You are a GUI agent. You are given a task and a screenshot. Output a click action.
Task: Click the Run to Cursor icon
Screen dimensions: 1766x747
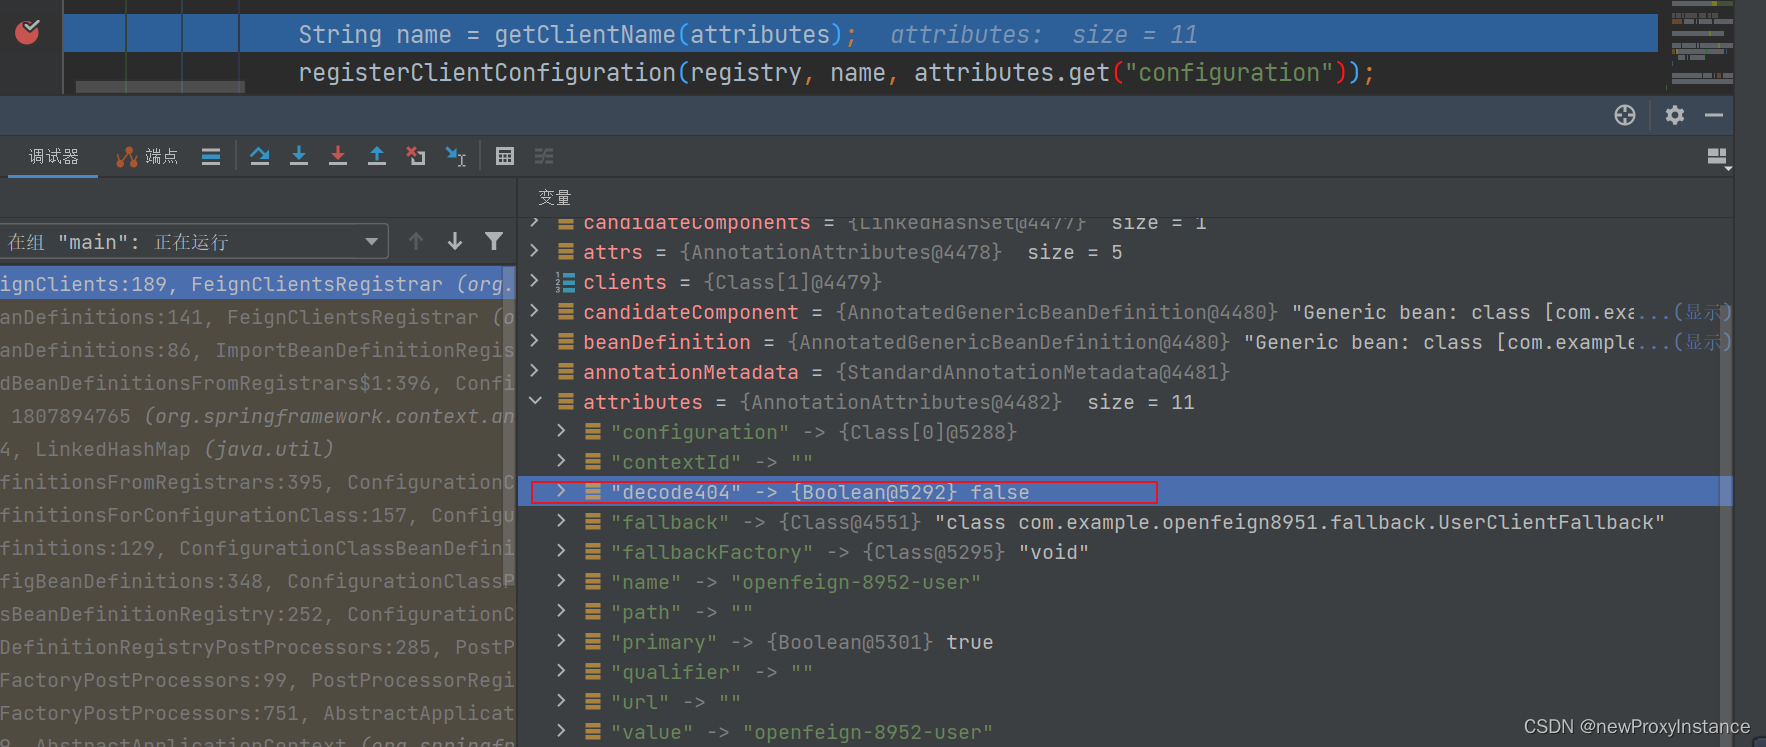456,156
